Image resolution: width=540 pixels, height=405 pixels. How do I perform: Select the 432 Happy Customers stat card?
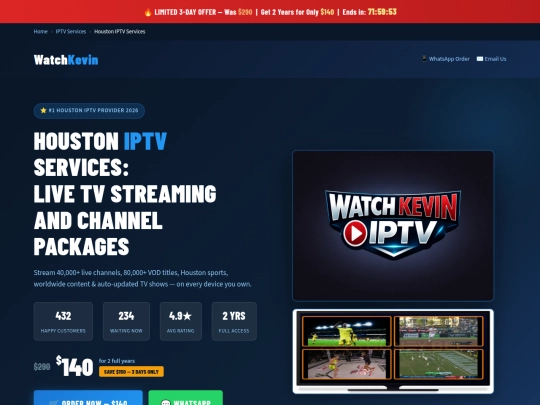pyautogui.click(x=63, y=321)
